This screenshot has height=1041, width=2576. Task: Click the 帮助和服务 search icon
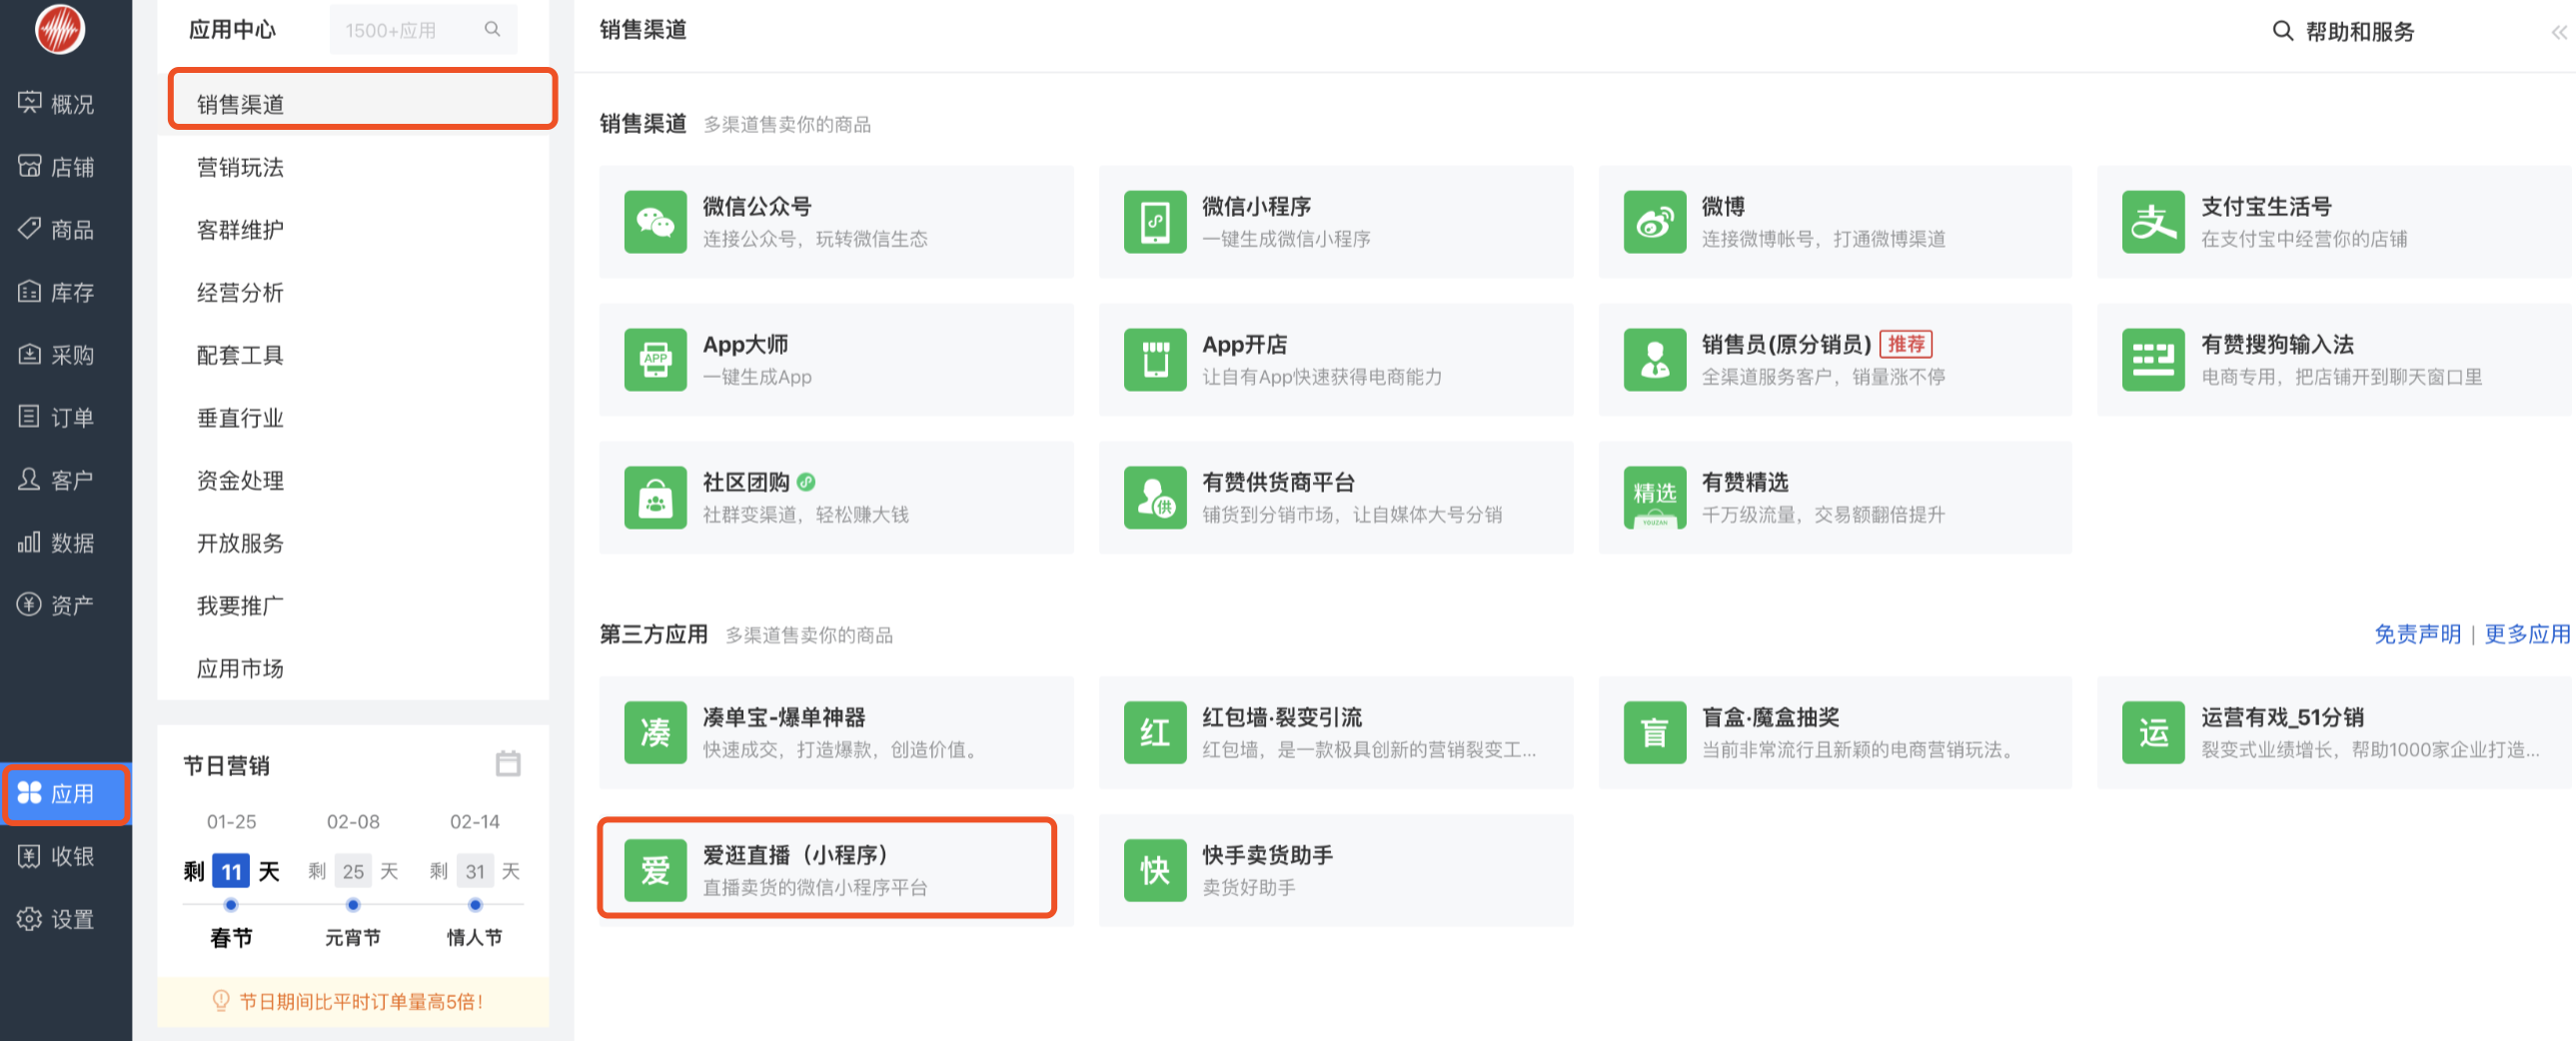coord(2283,31)
